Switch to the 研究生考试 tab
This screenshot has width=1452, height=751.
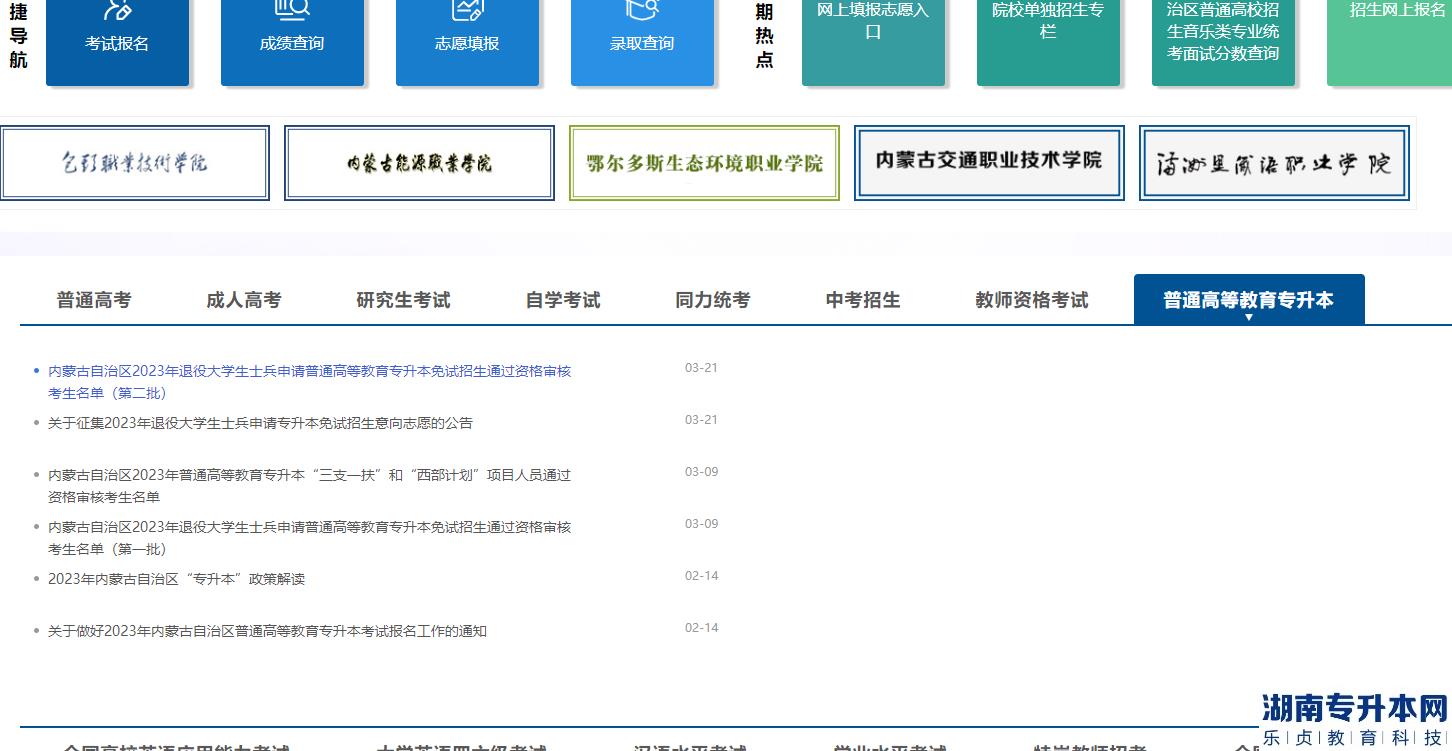pos(404,300)
